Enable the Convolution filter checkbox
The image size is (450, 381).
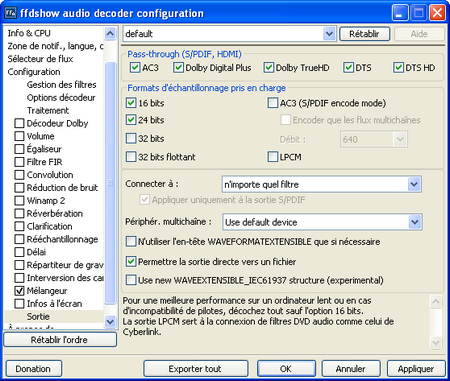coord(19,175)
